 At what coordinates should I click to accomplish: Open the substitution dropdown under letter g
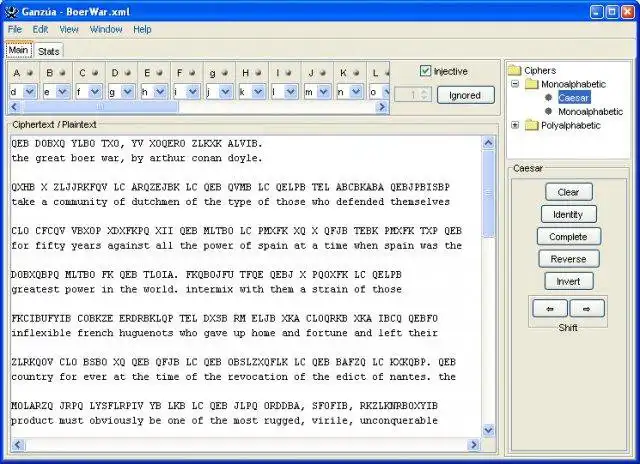225,92
